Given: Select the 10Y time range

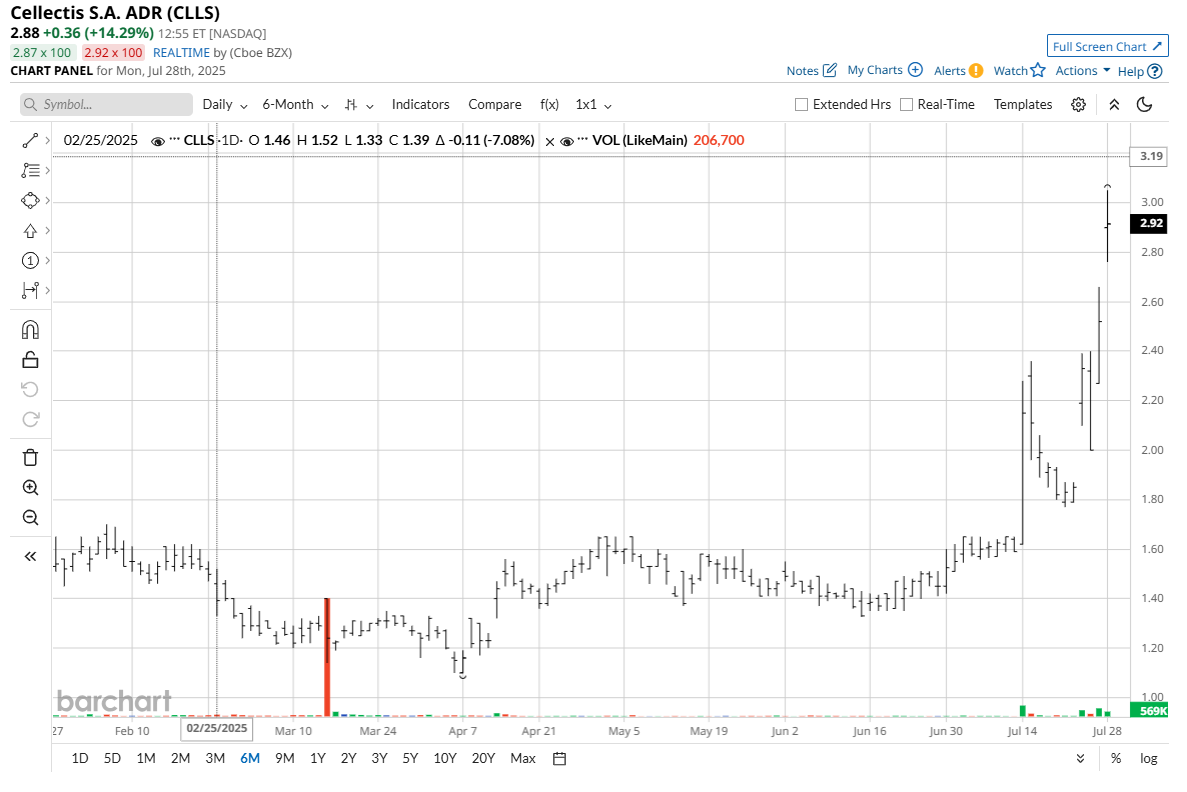Looking at the screenshot, I should tap(445, 759).
